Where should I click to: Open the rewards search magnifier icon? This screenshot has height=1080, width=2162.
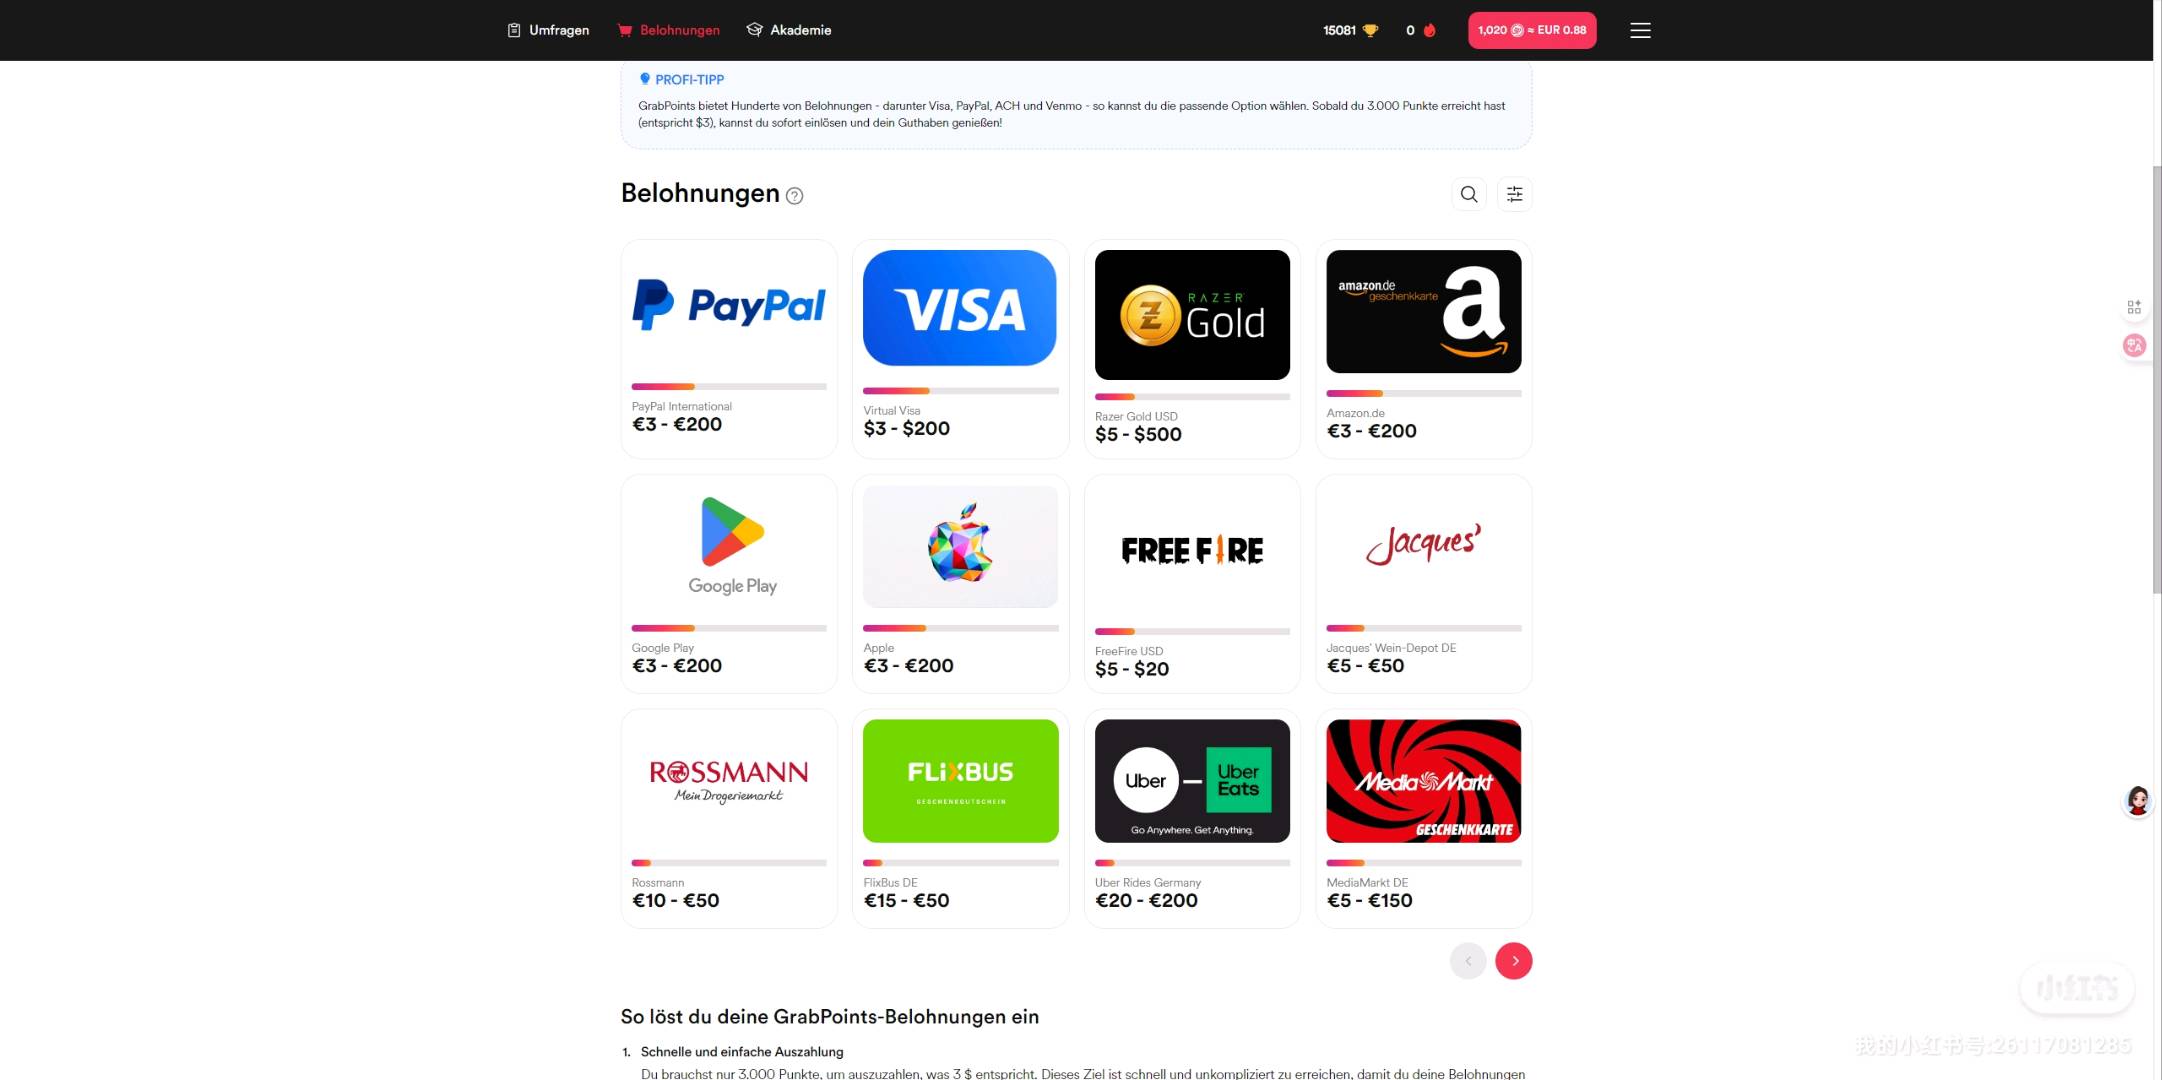click(1469, 194)
